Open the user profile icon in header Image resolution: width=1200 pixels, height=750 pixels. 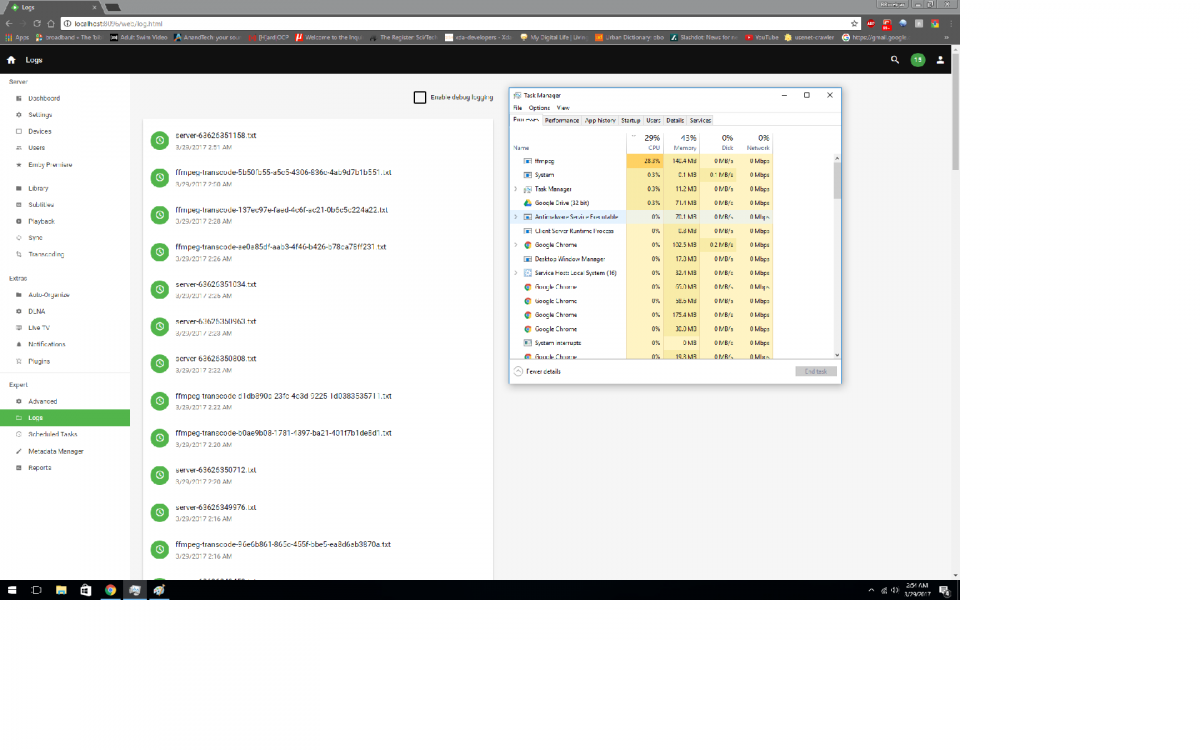click(x=941, y=60)
